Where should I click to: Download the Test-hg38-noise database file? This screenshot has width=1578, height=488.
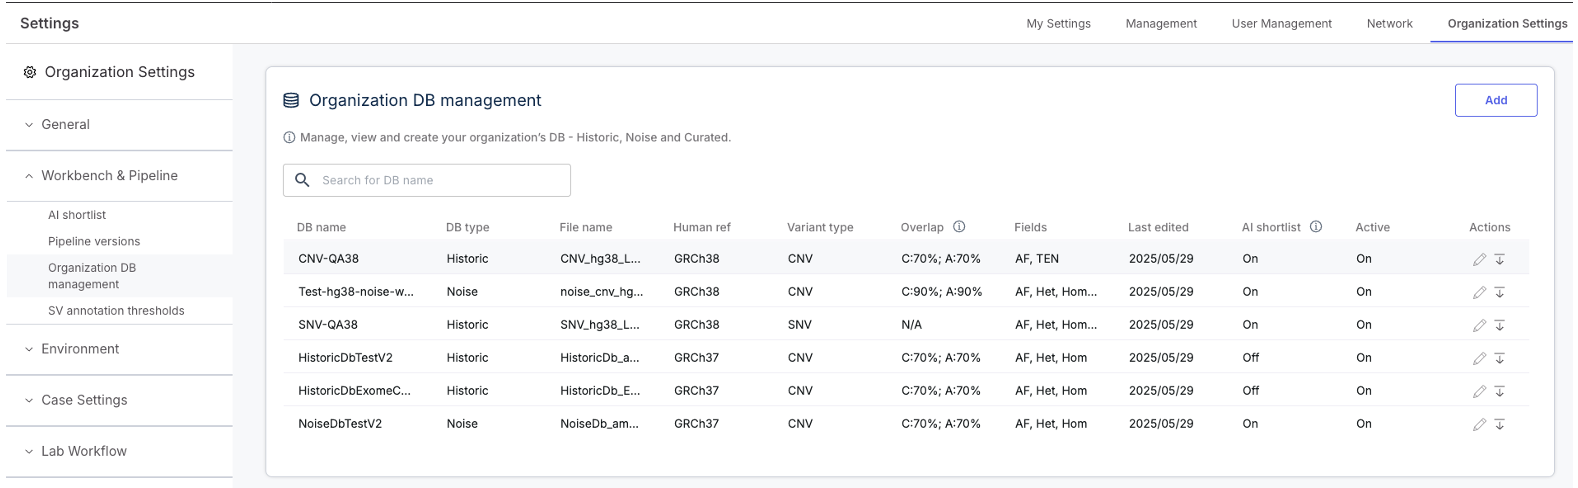point(1500,292)
